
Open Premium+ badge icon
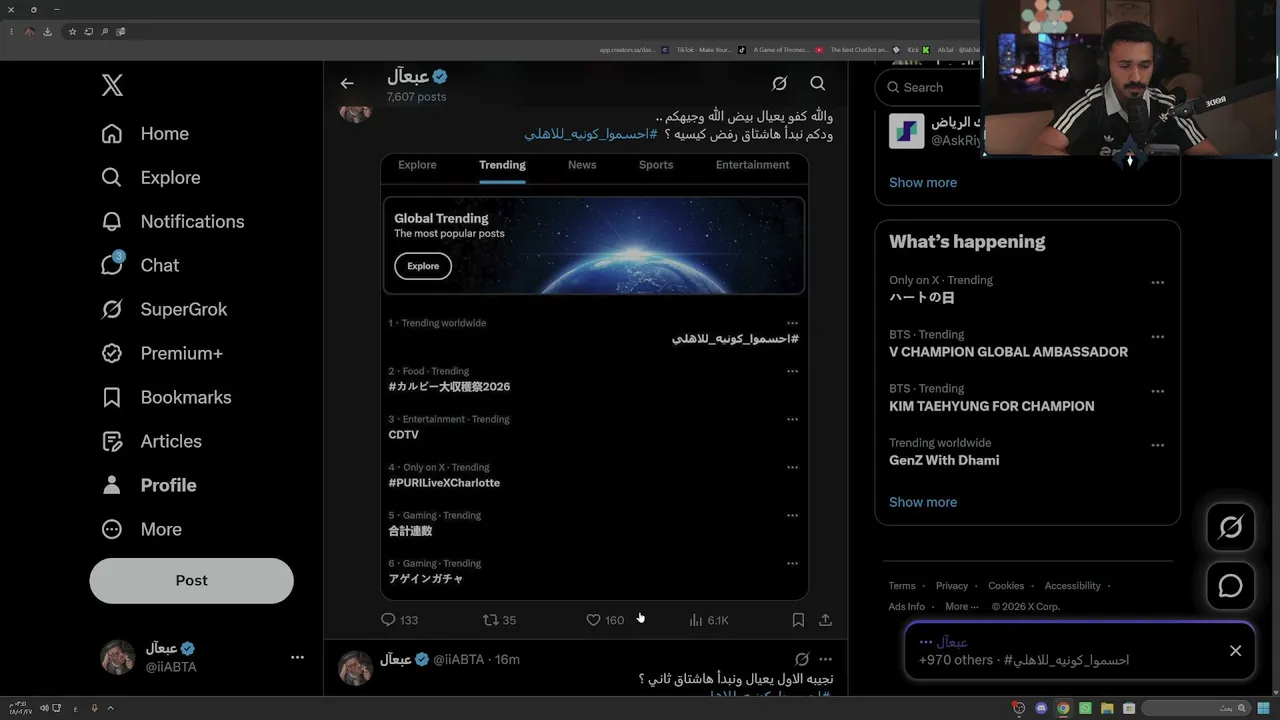(112, 354)
